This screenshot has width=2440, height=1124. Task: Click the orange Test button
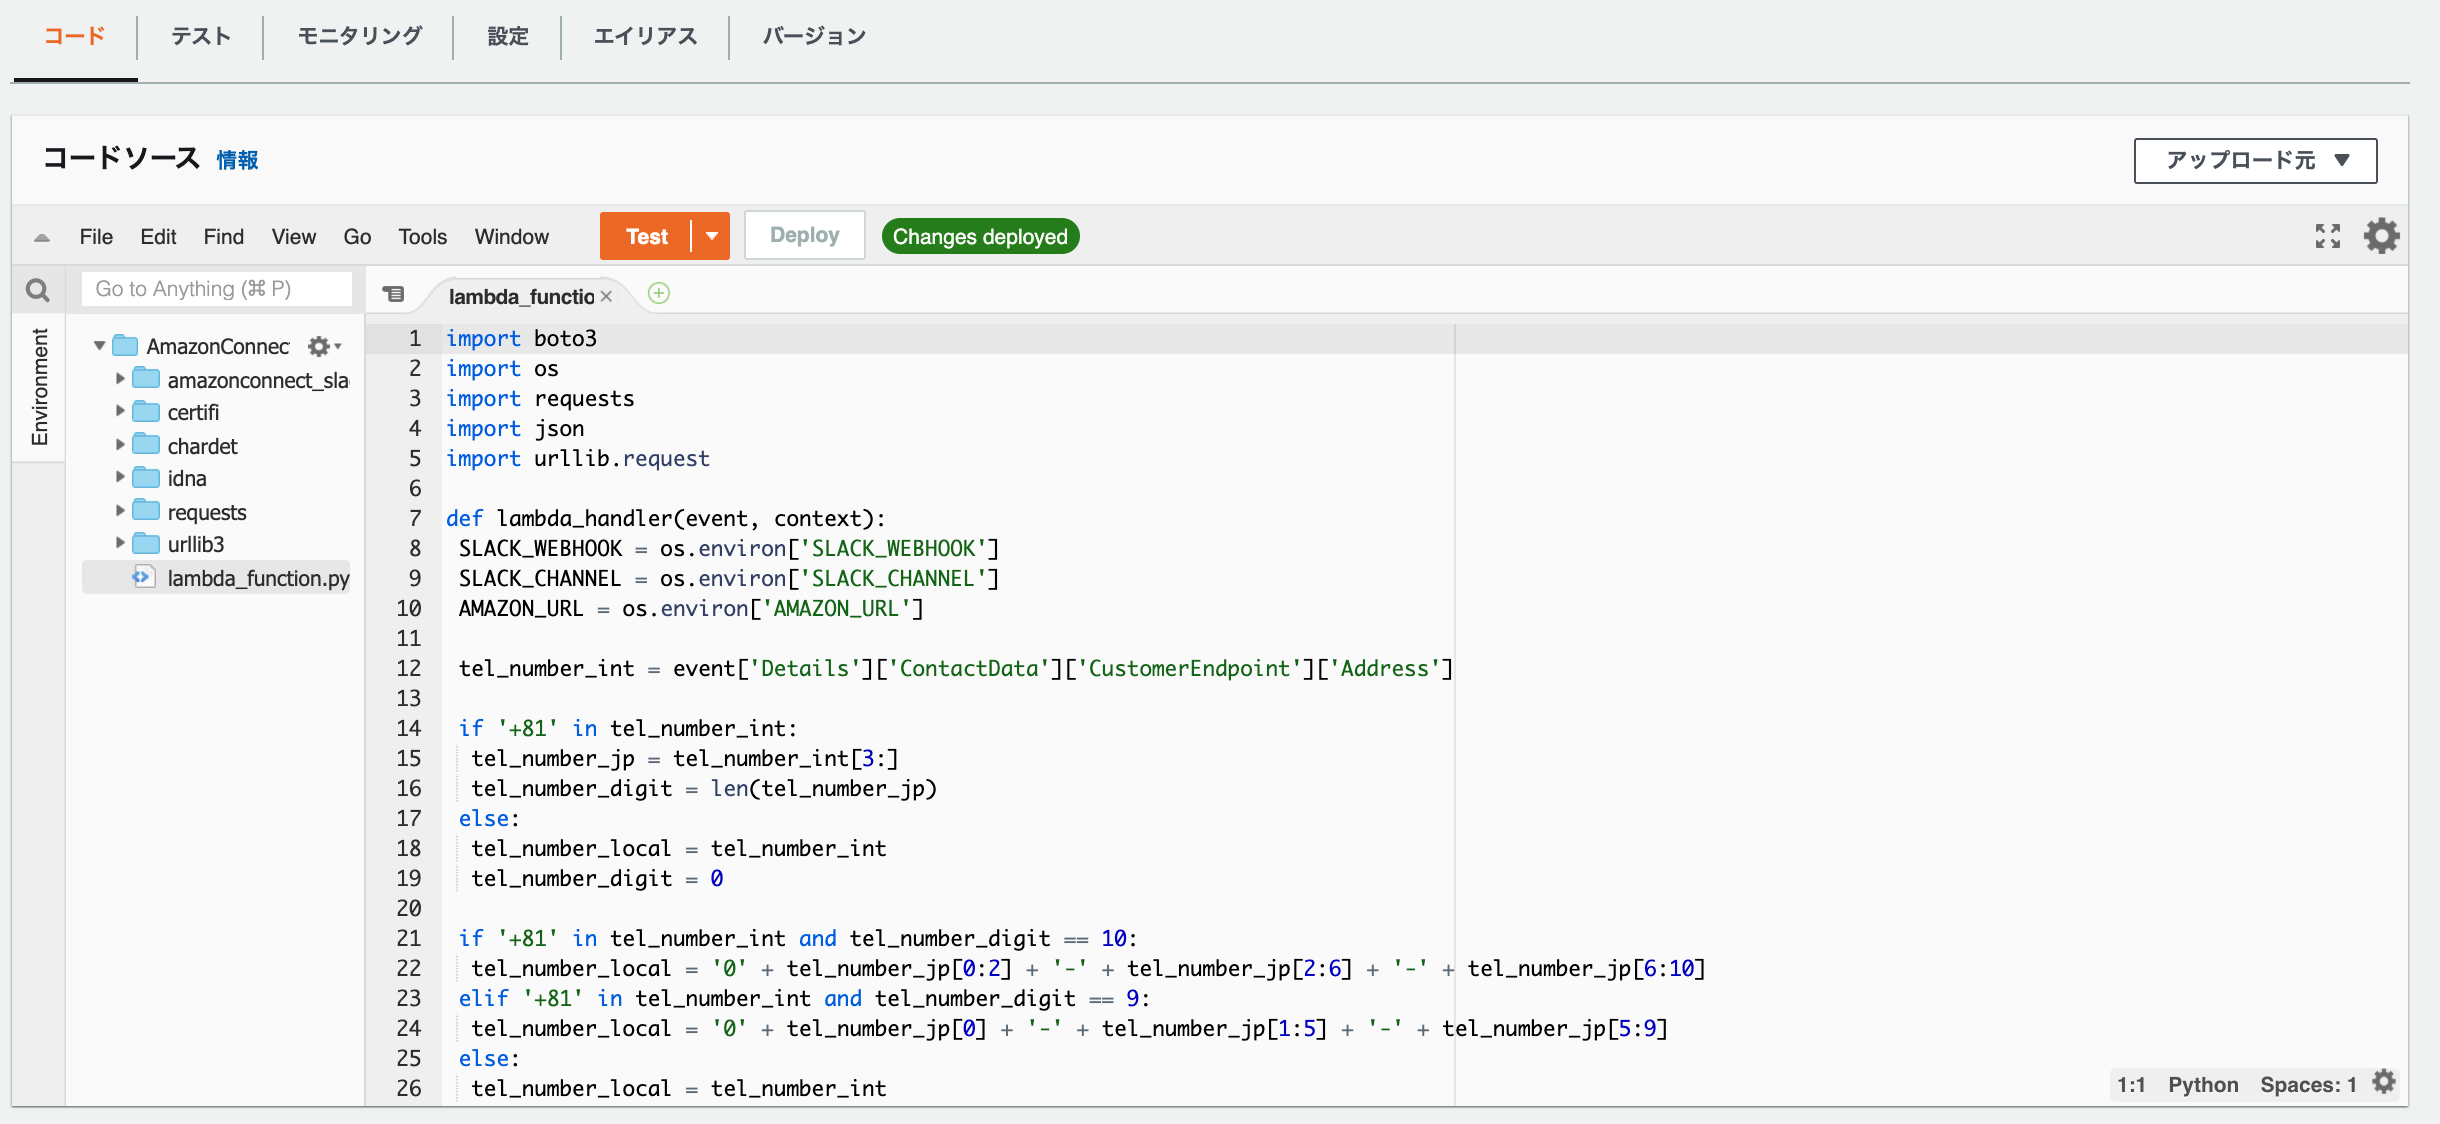click(x=646, y=236)
